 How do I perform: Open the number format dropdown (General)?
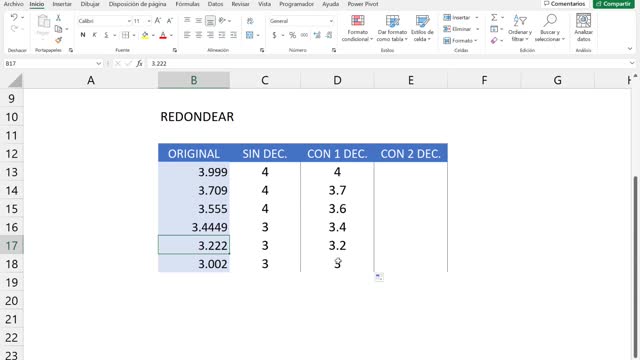click(x=331, y=21)
